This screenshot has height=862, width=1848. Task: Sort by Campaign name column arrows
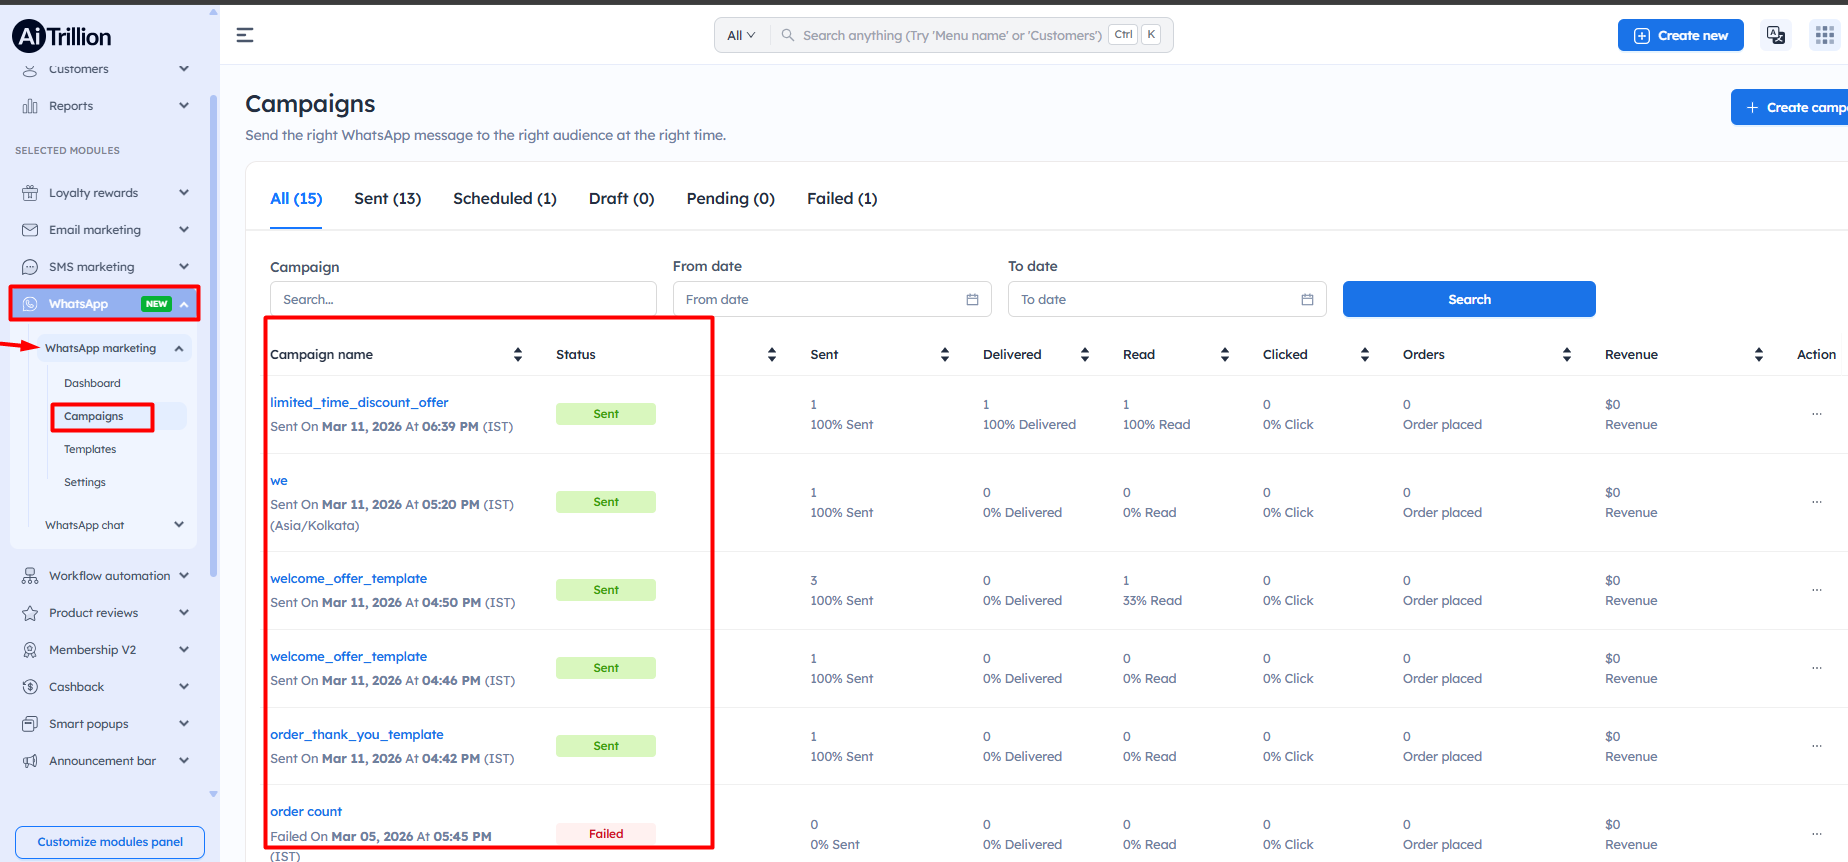point(517,354)
